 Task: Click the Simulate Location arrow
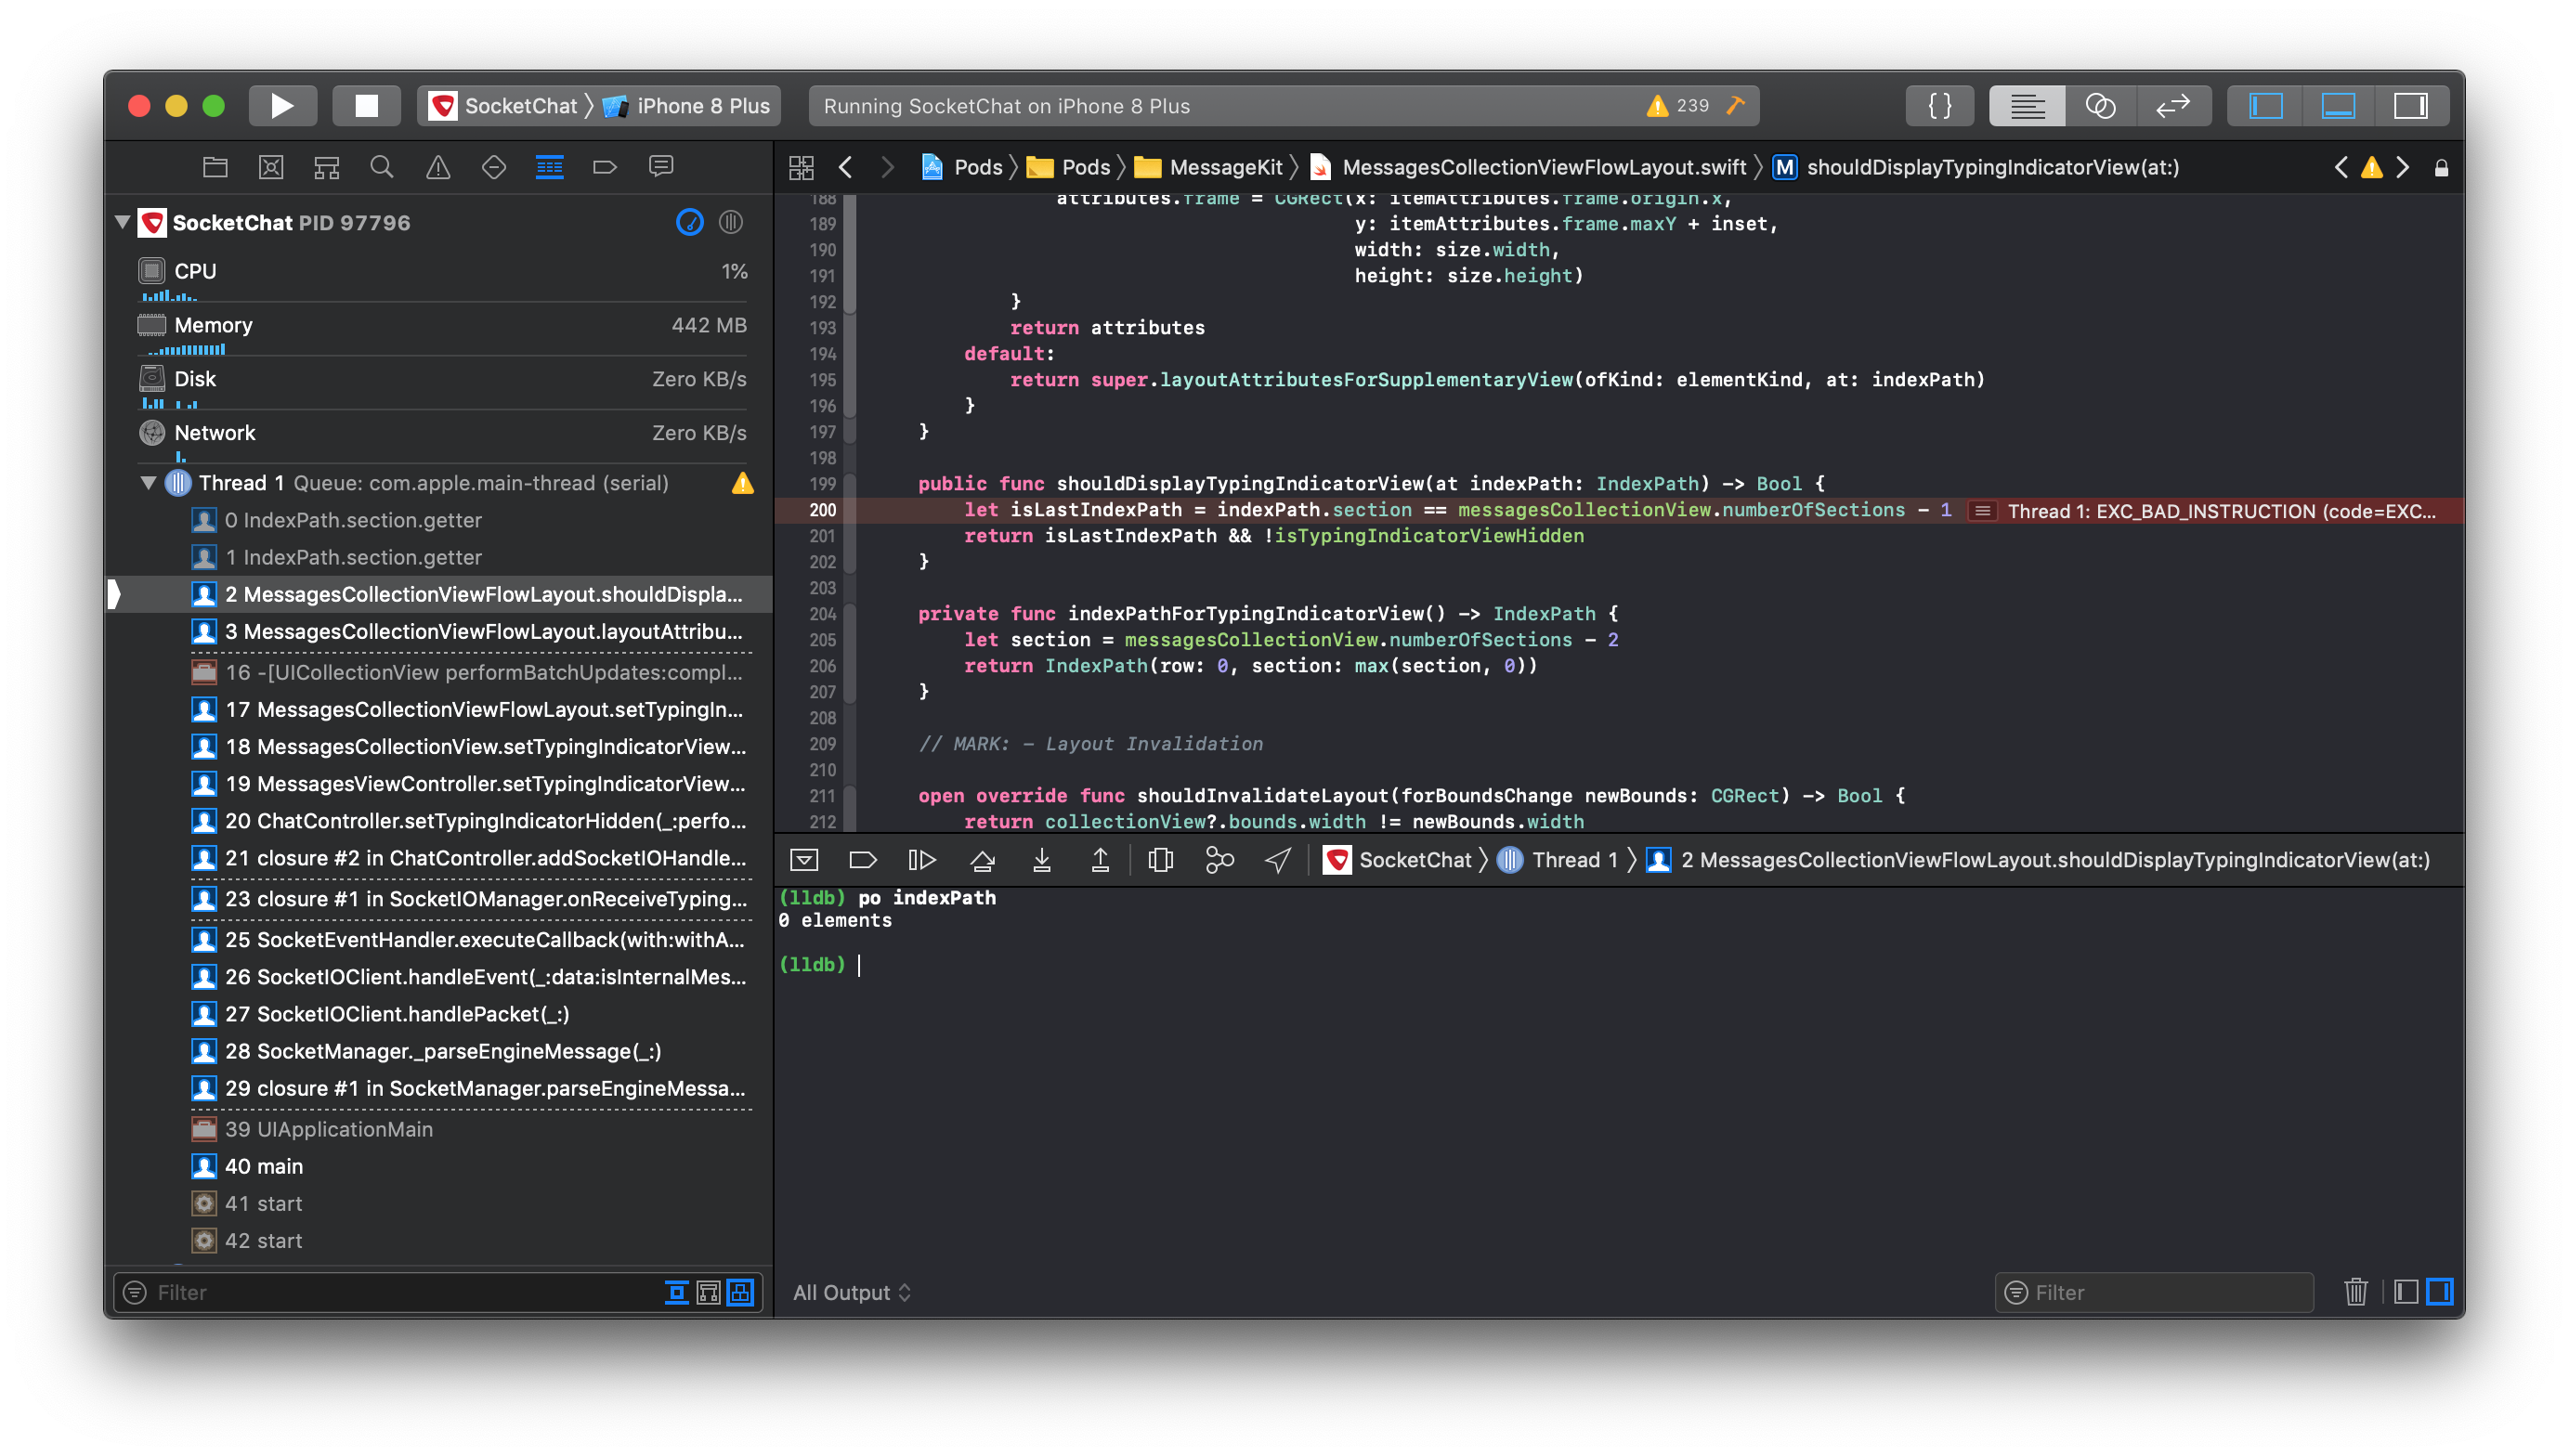pyautogui.click(x=1278, y=860)
